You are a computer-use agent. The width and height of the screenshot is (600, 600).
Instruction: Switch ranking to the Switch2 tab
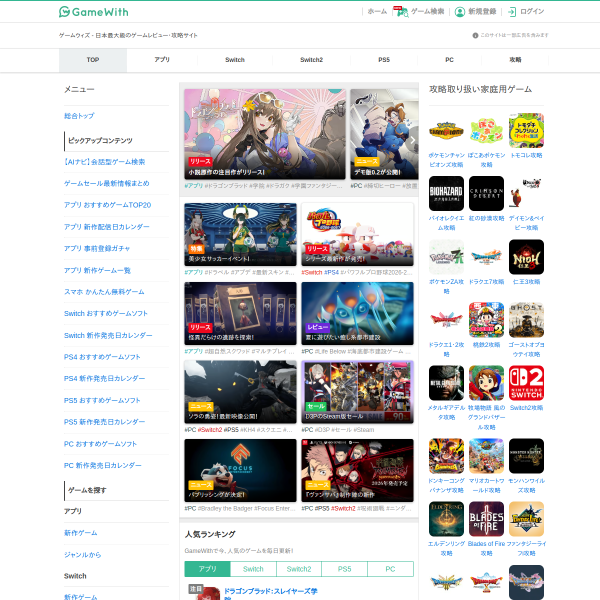(299, 569)
